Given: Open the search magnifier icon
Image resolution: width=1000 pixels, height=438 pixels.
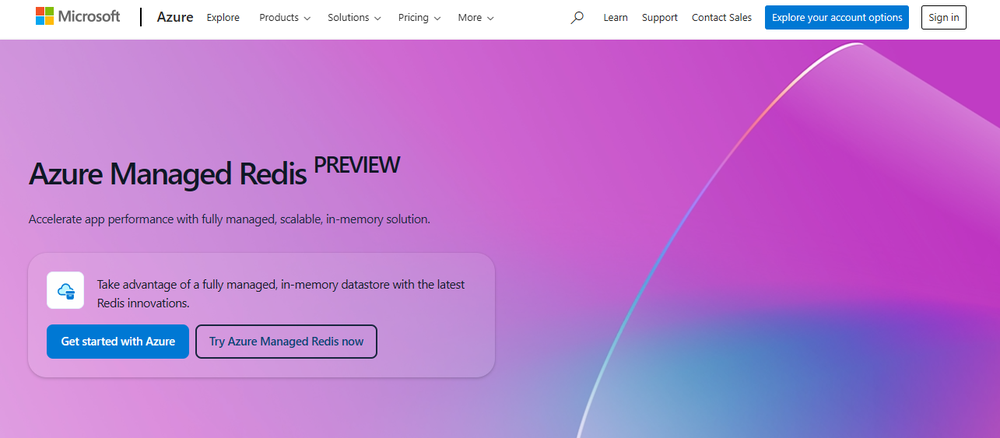Looking at the screenshot, I should pos(577,17).
